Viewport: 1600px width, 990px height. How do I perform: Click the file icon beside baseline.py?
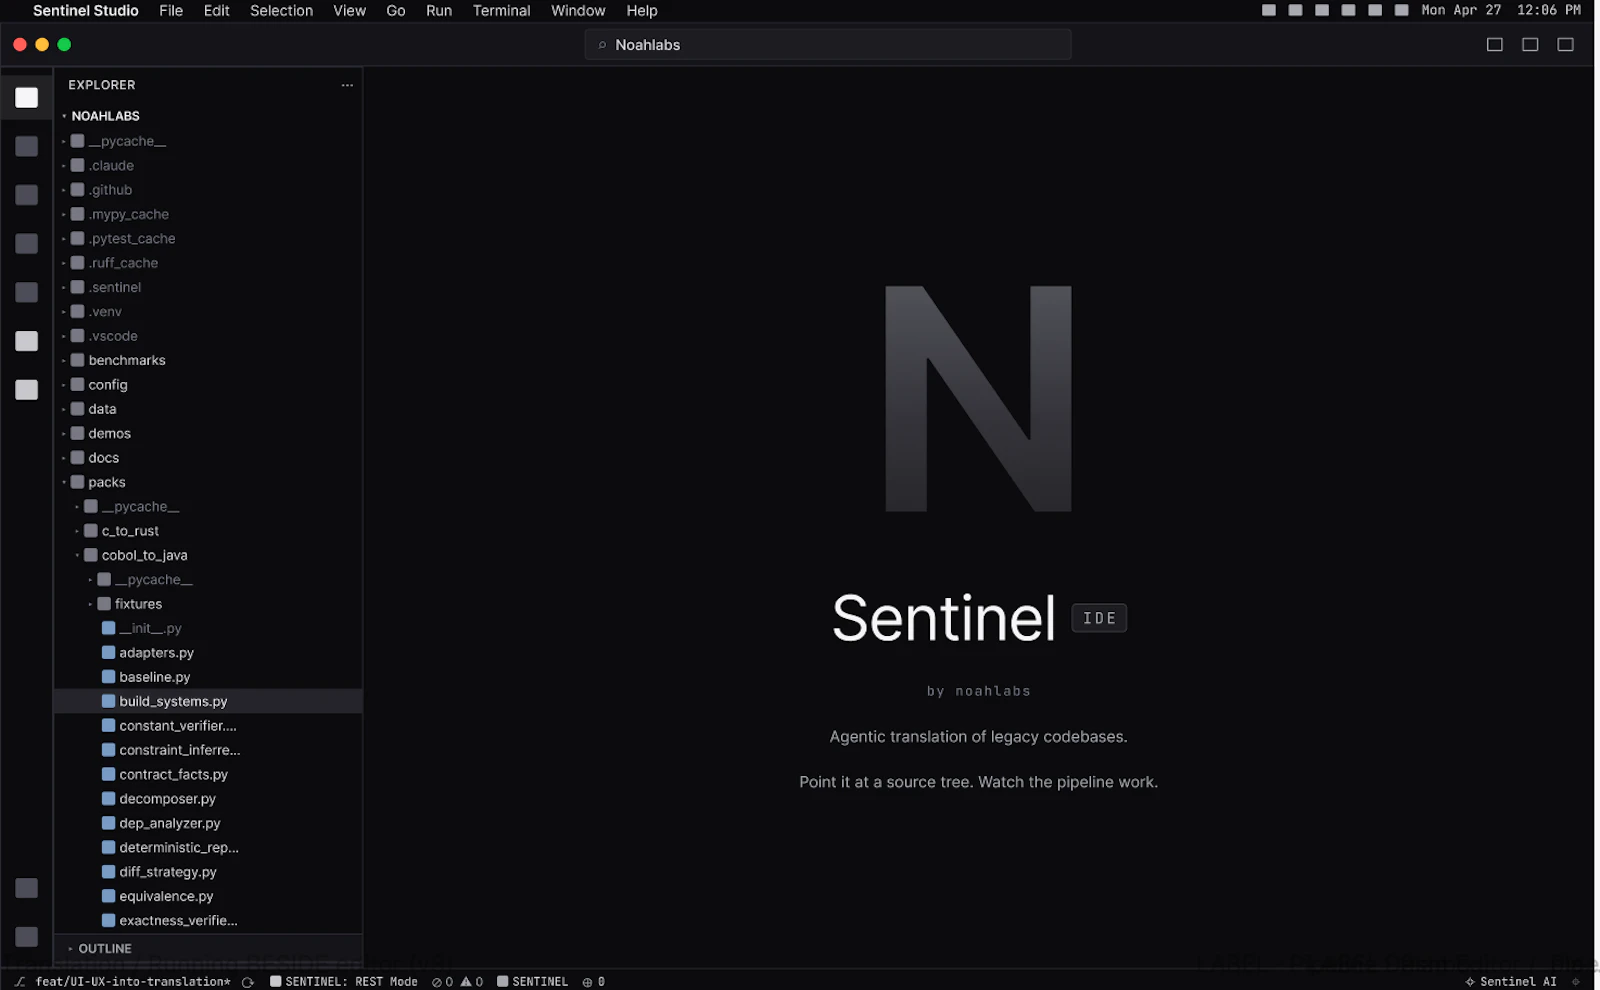point(109,677)
